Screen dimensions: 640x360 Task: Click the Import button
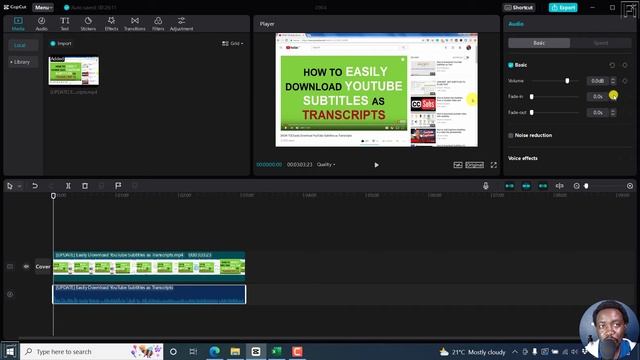[61, 43]
